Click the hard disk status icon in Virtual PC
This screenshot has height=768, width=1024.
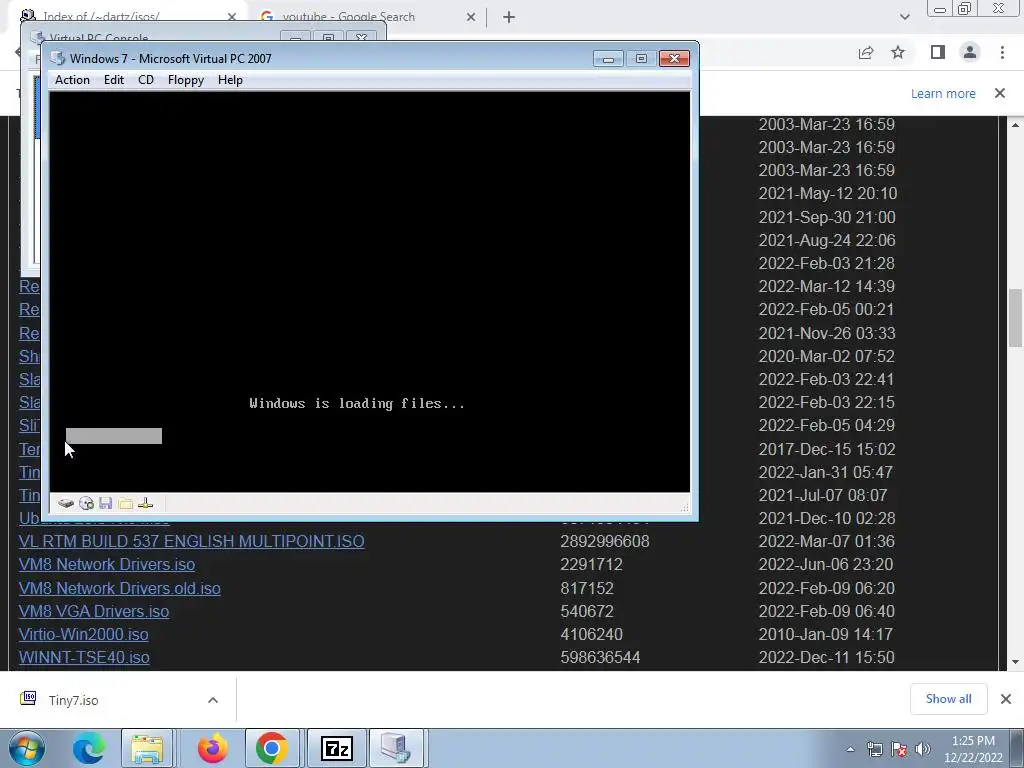(66, 503)
